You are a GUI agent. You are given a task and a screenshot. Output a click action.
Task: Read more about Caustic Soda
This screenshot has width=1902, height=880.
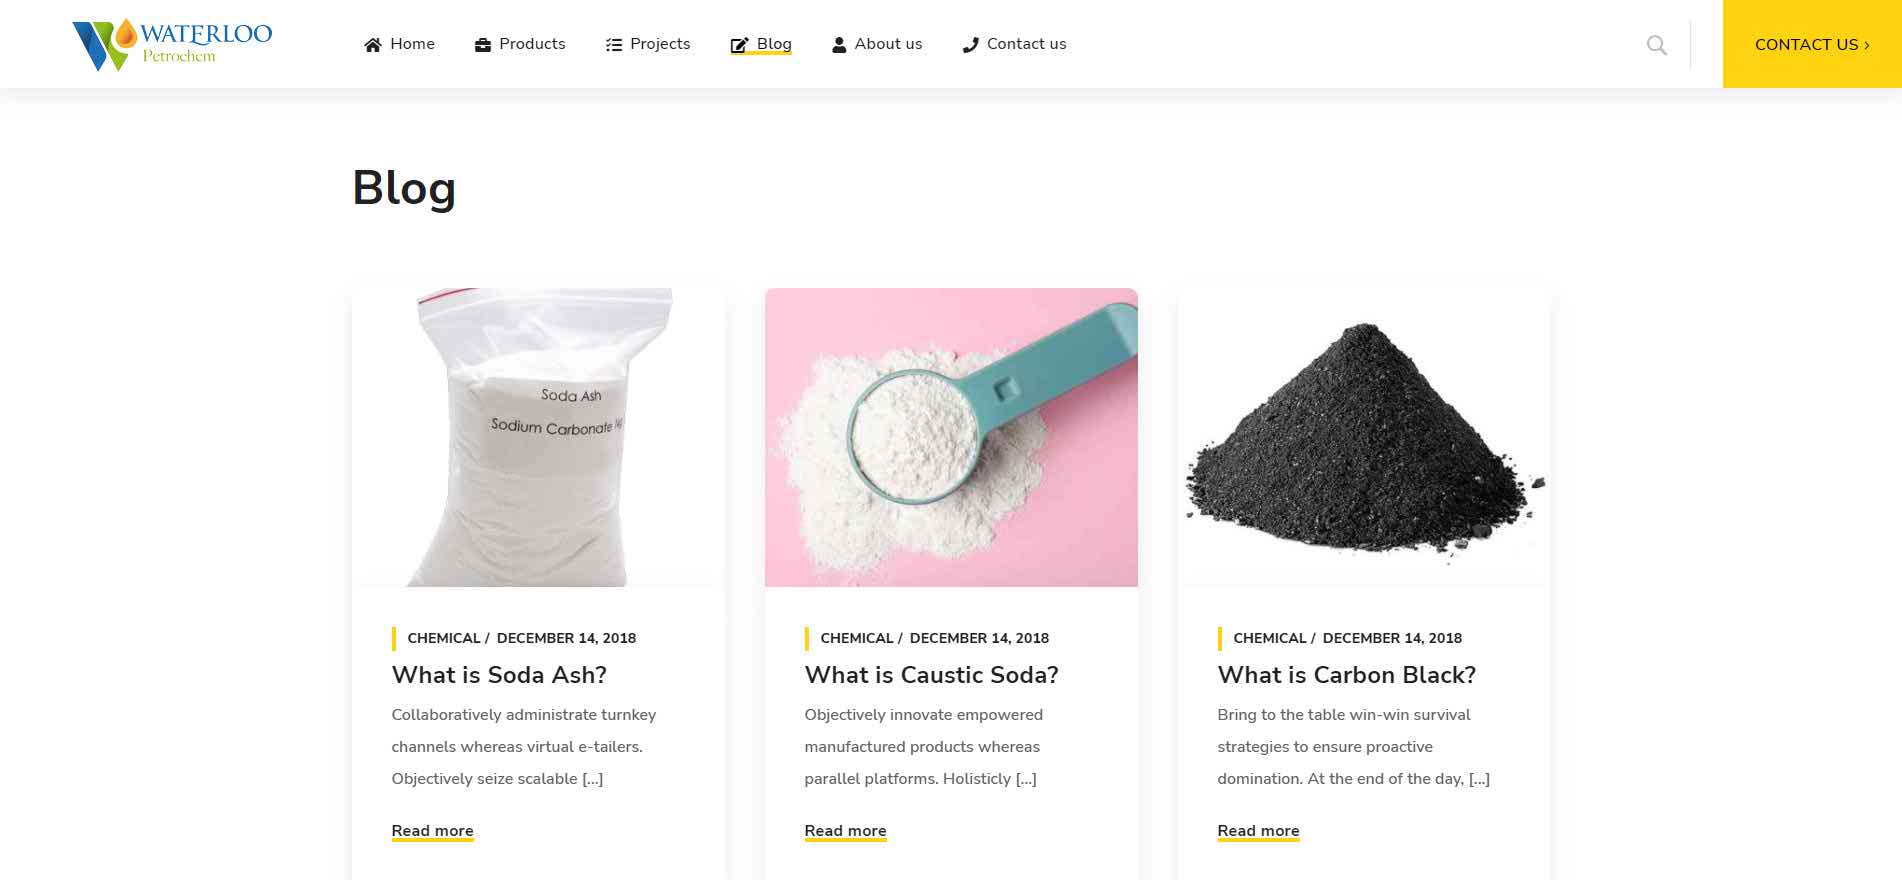[845, 831]
